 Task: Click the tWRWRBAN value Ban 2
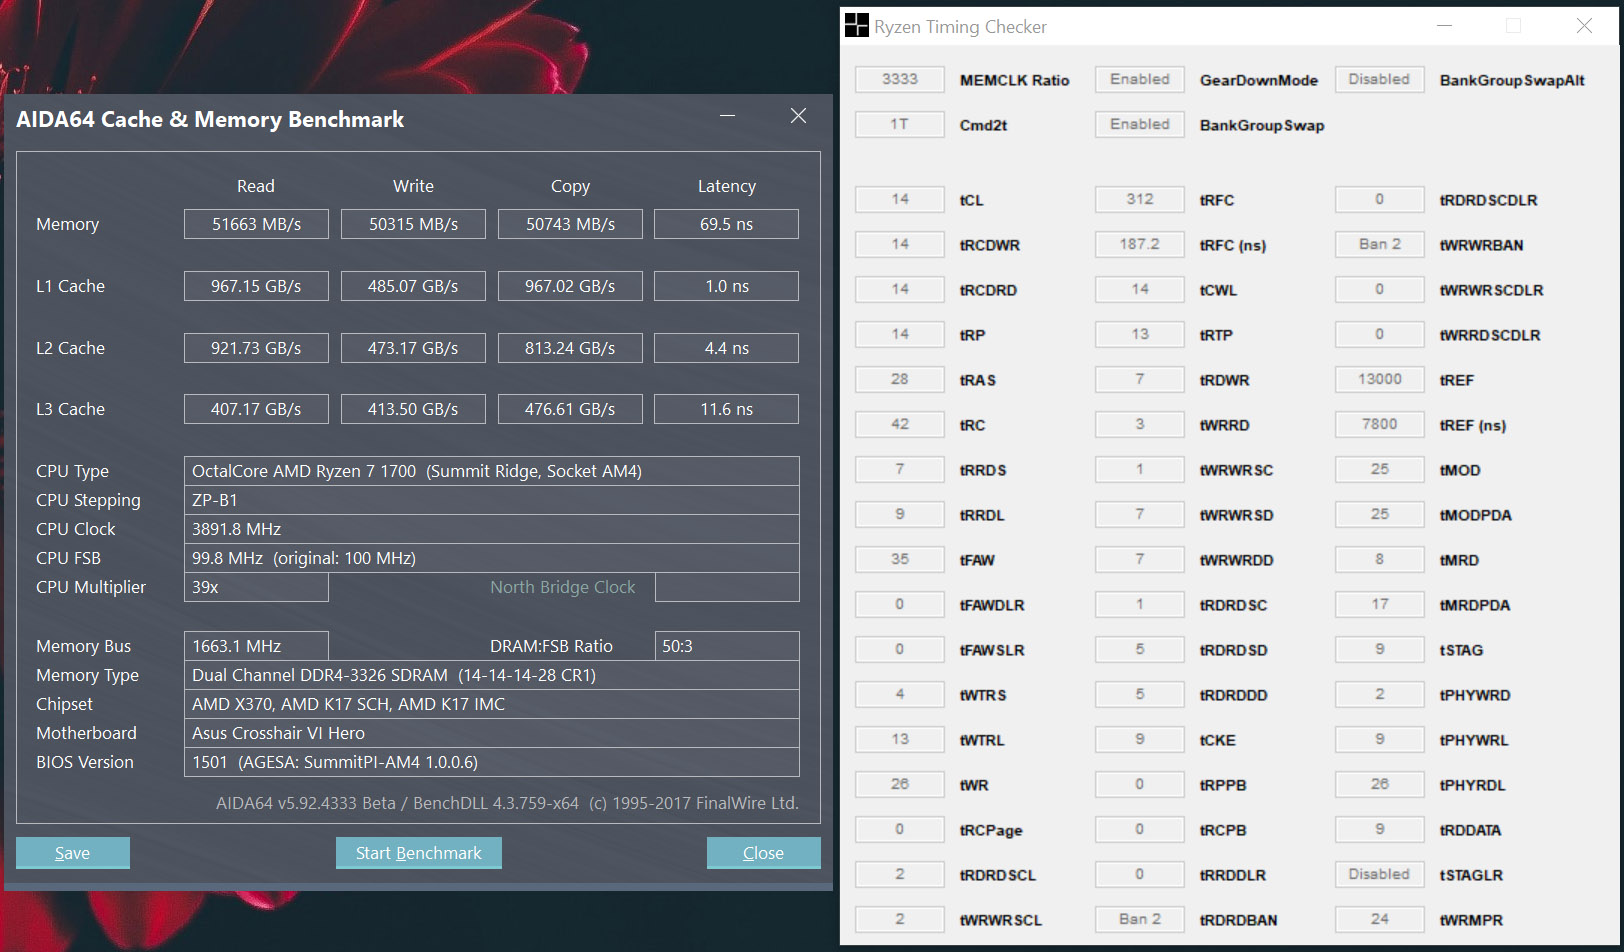[1379, 244]
